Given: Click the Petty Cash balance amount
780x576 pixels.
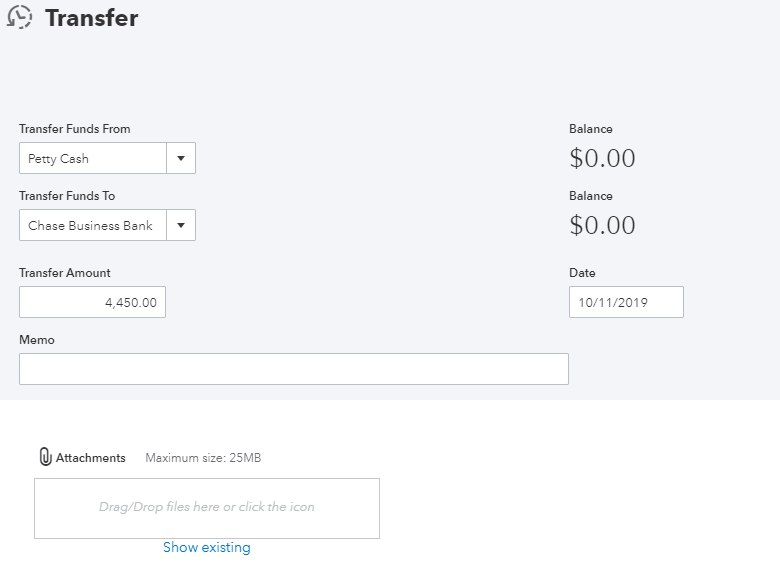Looking at the screenshot, I should click(602, 158).
